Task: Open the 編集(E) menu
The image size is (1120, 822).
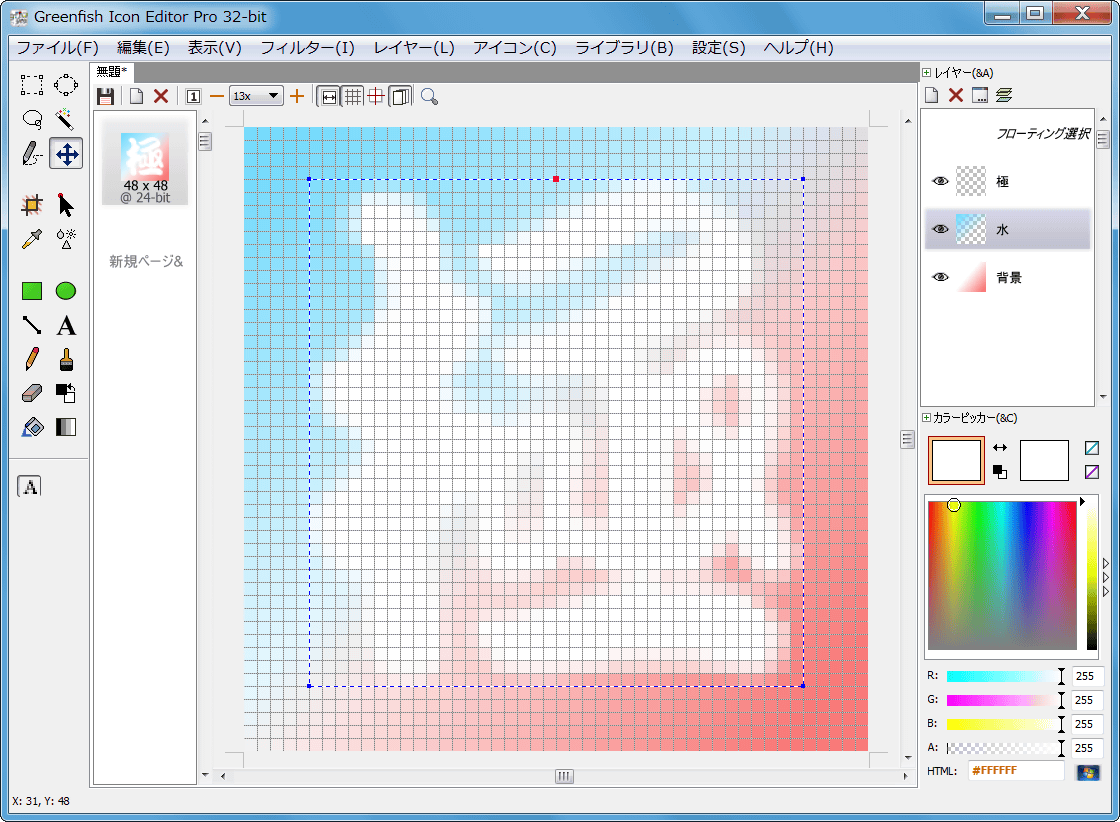Action: click(143, 48)
